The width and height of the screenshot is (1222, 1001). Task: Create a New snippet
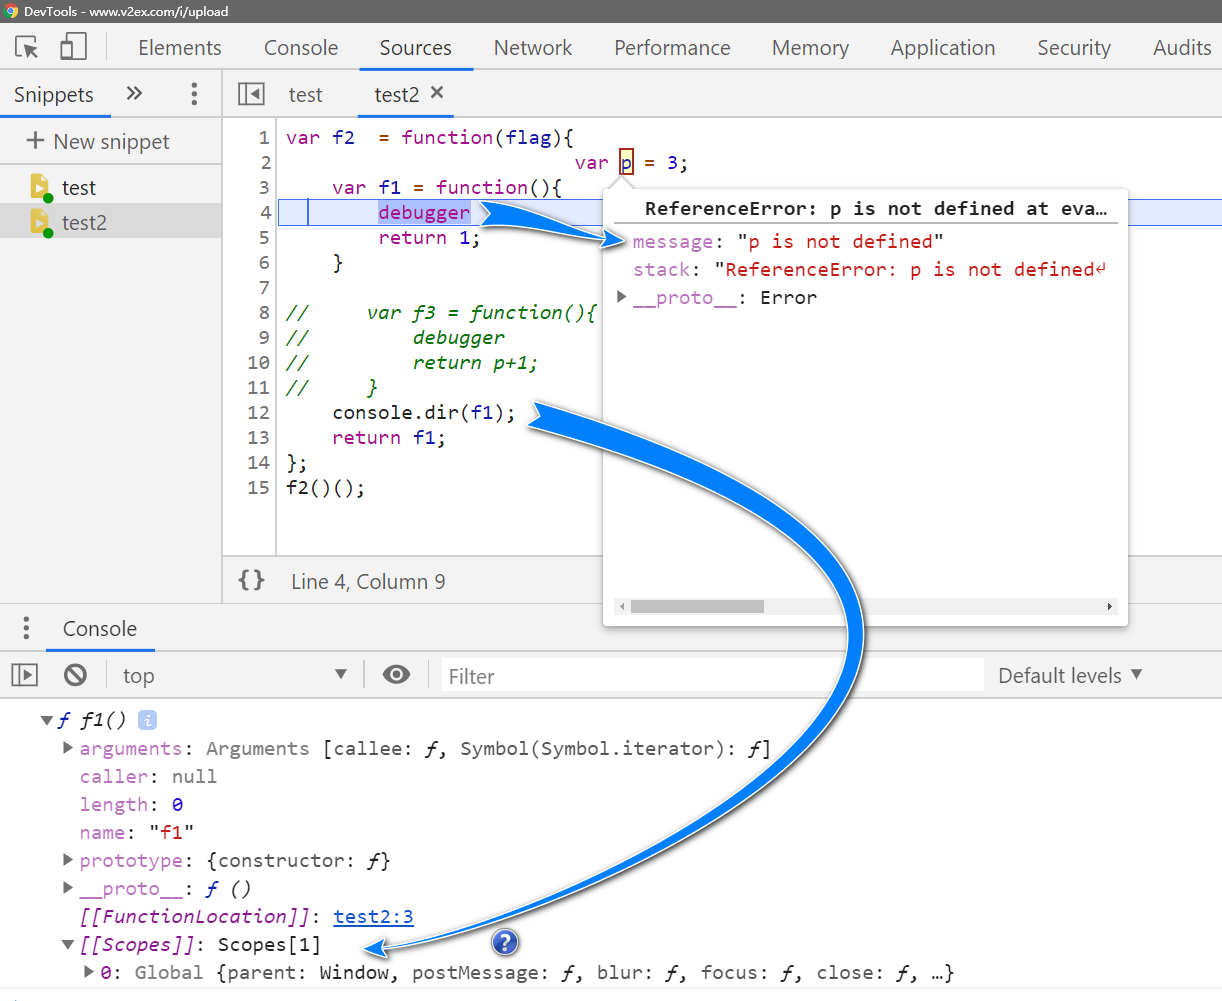[98, 141]
